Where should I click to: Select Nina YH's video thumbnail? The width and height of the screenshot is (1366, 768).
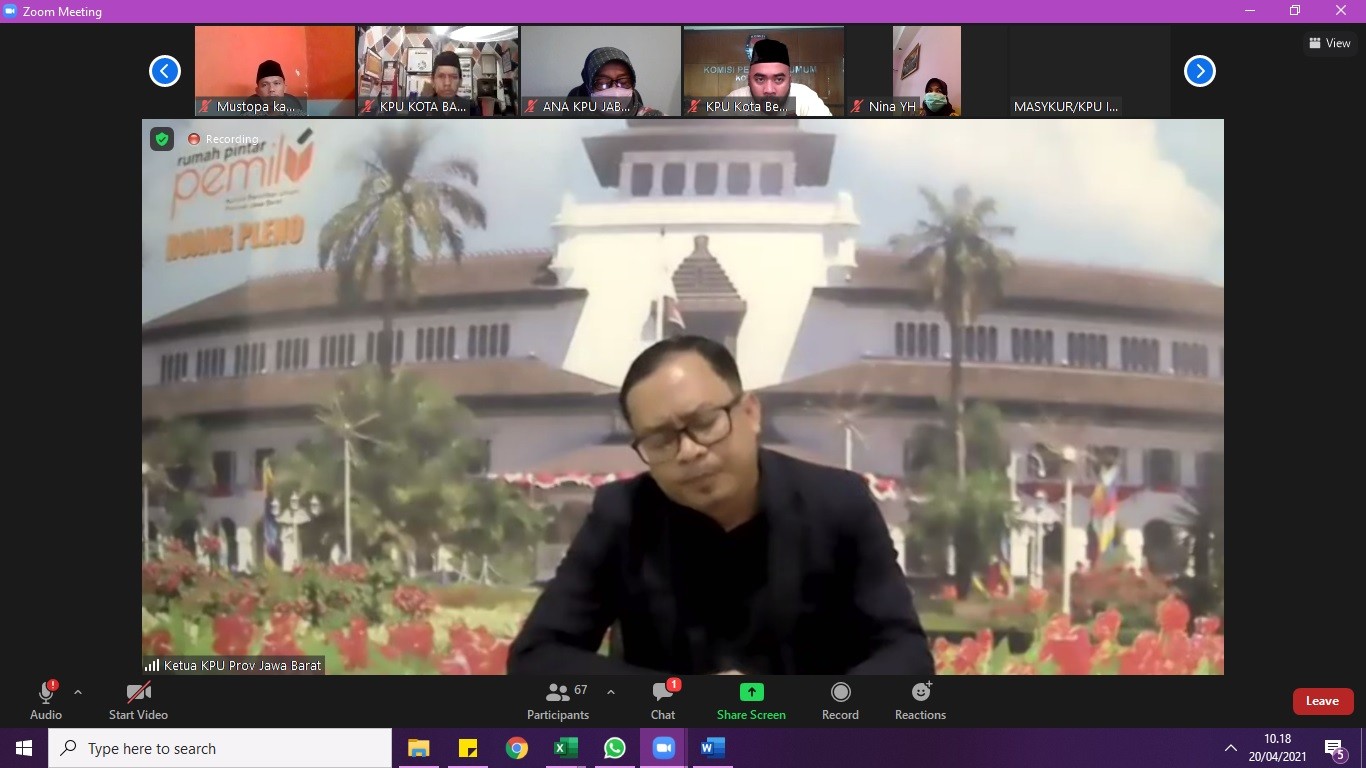926,71
